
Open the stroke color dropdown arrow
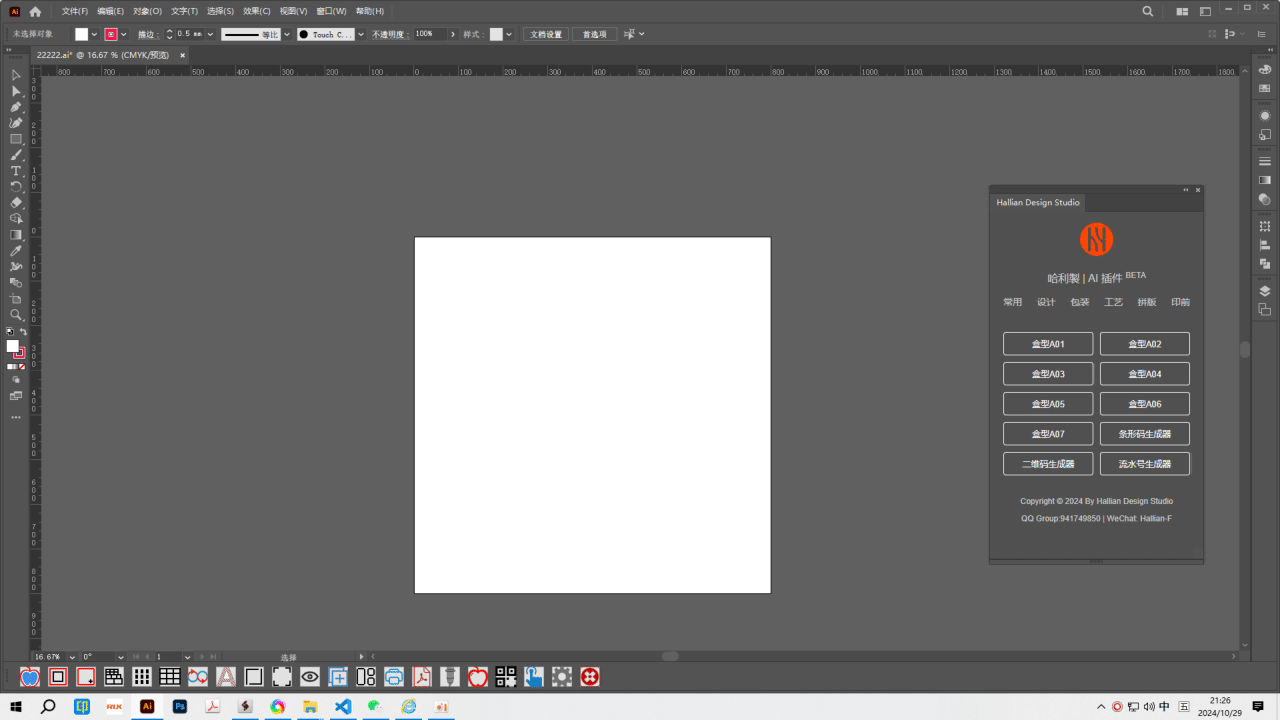click(124, 34)
